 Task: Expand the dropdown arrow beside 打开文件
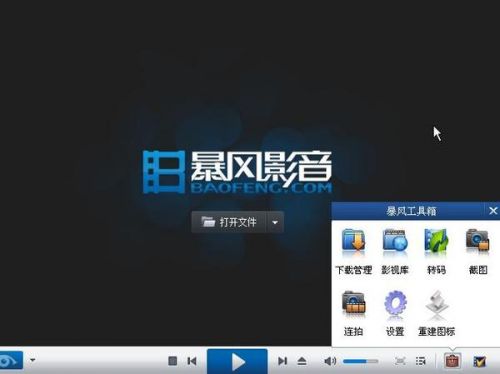[275, 222]
